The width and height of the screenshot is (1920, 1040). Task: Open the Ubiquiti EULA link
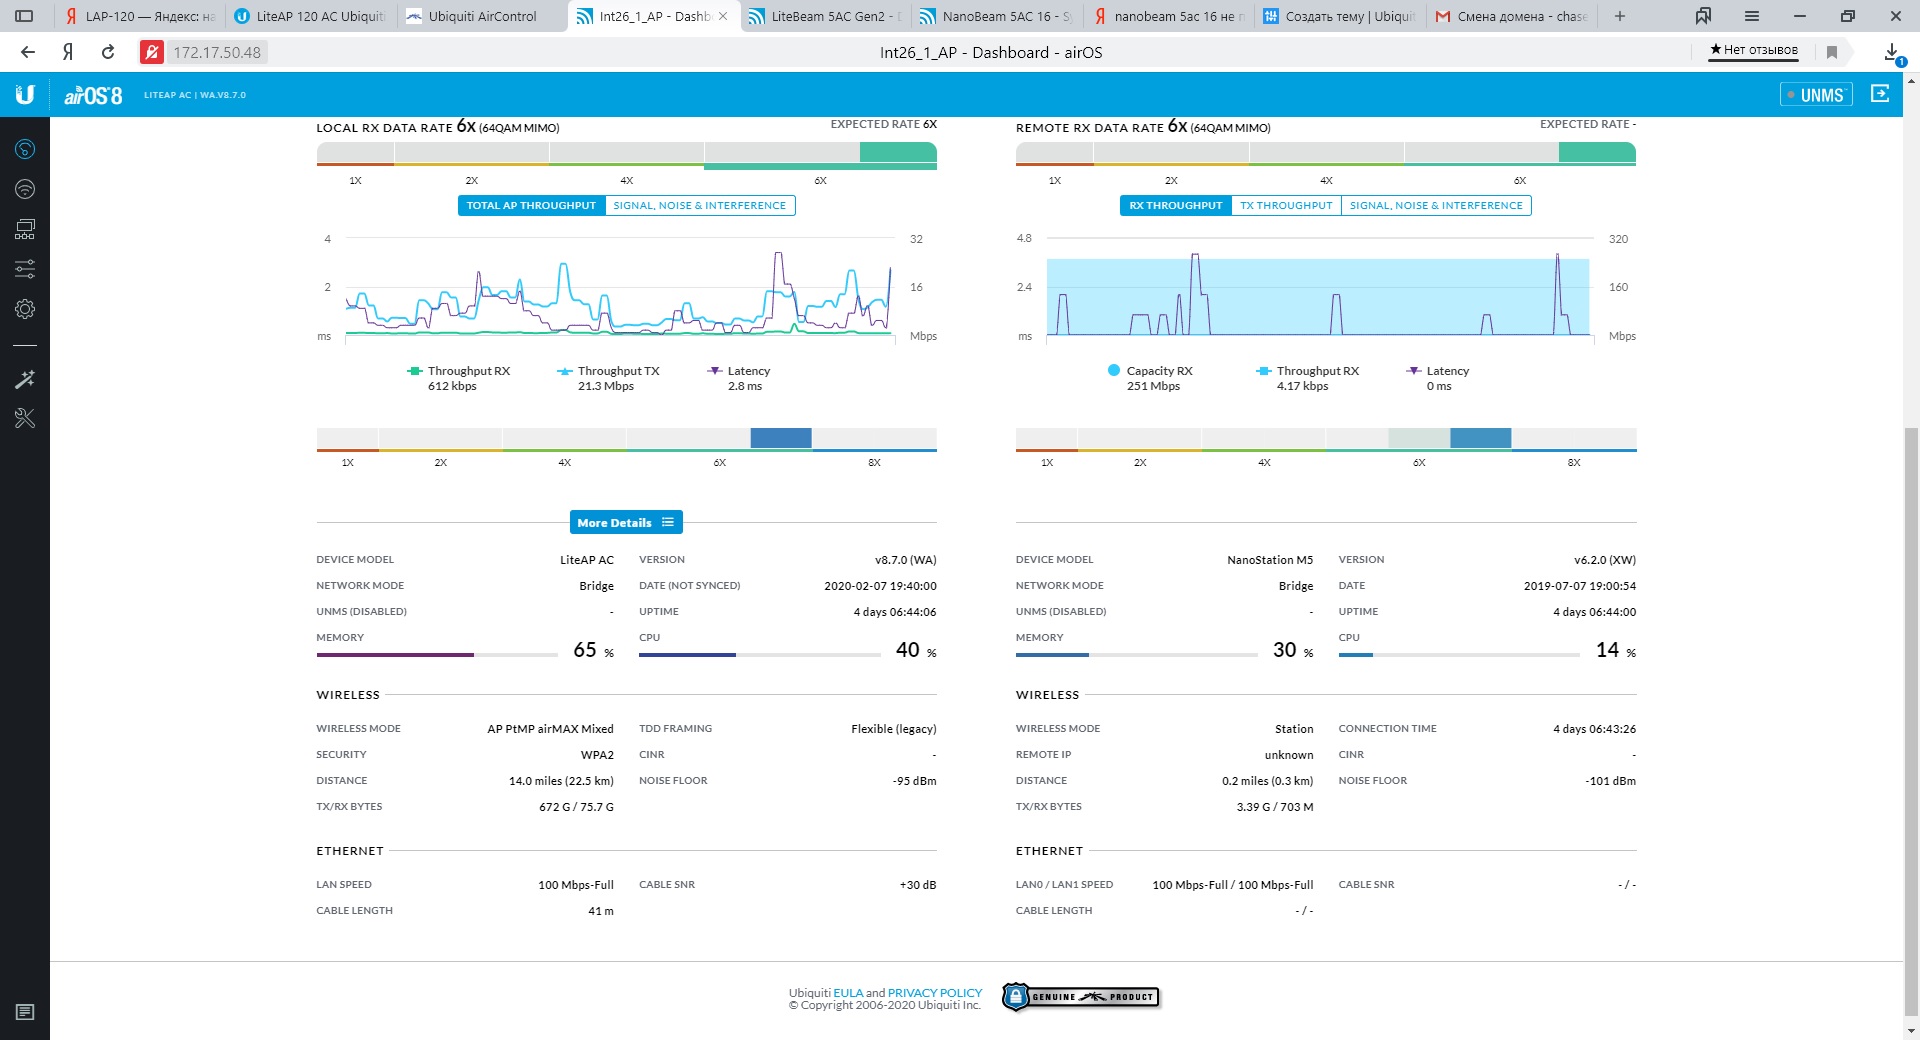click(x=848, y=993)
